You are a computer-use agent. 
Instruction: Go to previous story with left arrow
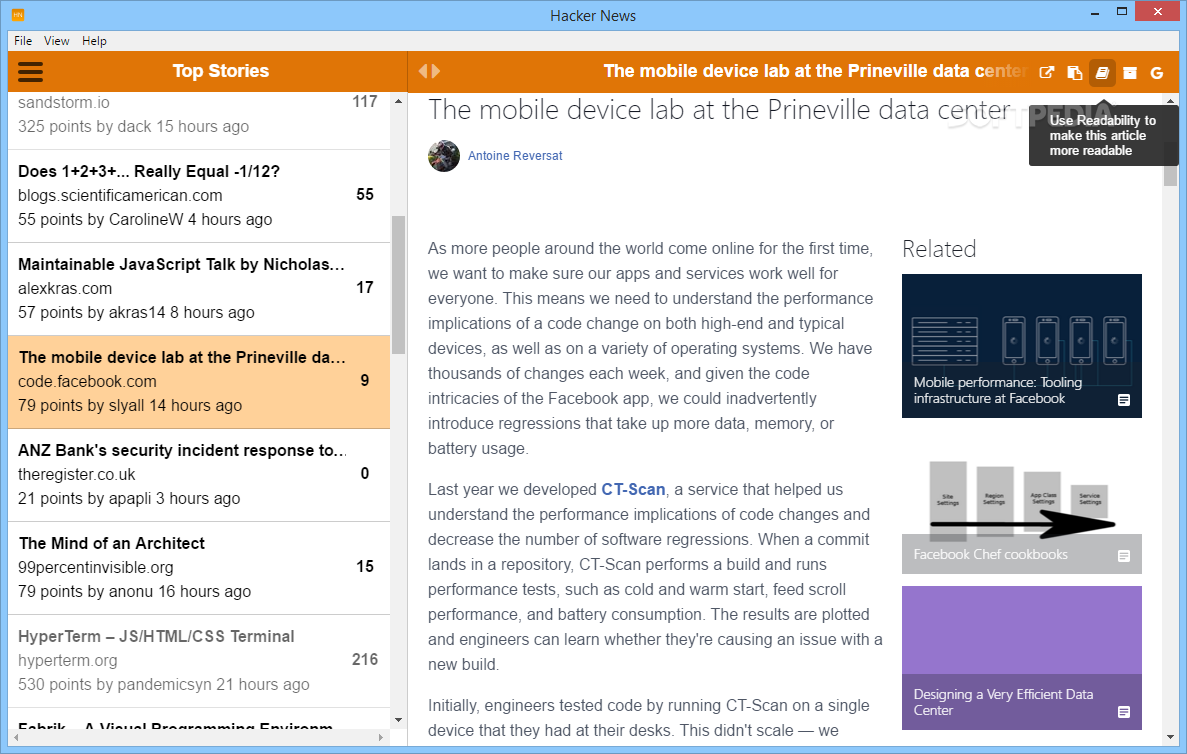click(423, 71)
